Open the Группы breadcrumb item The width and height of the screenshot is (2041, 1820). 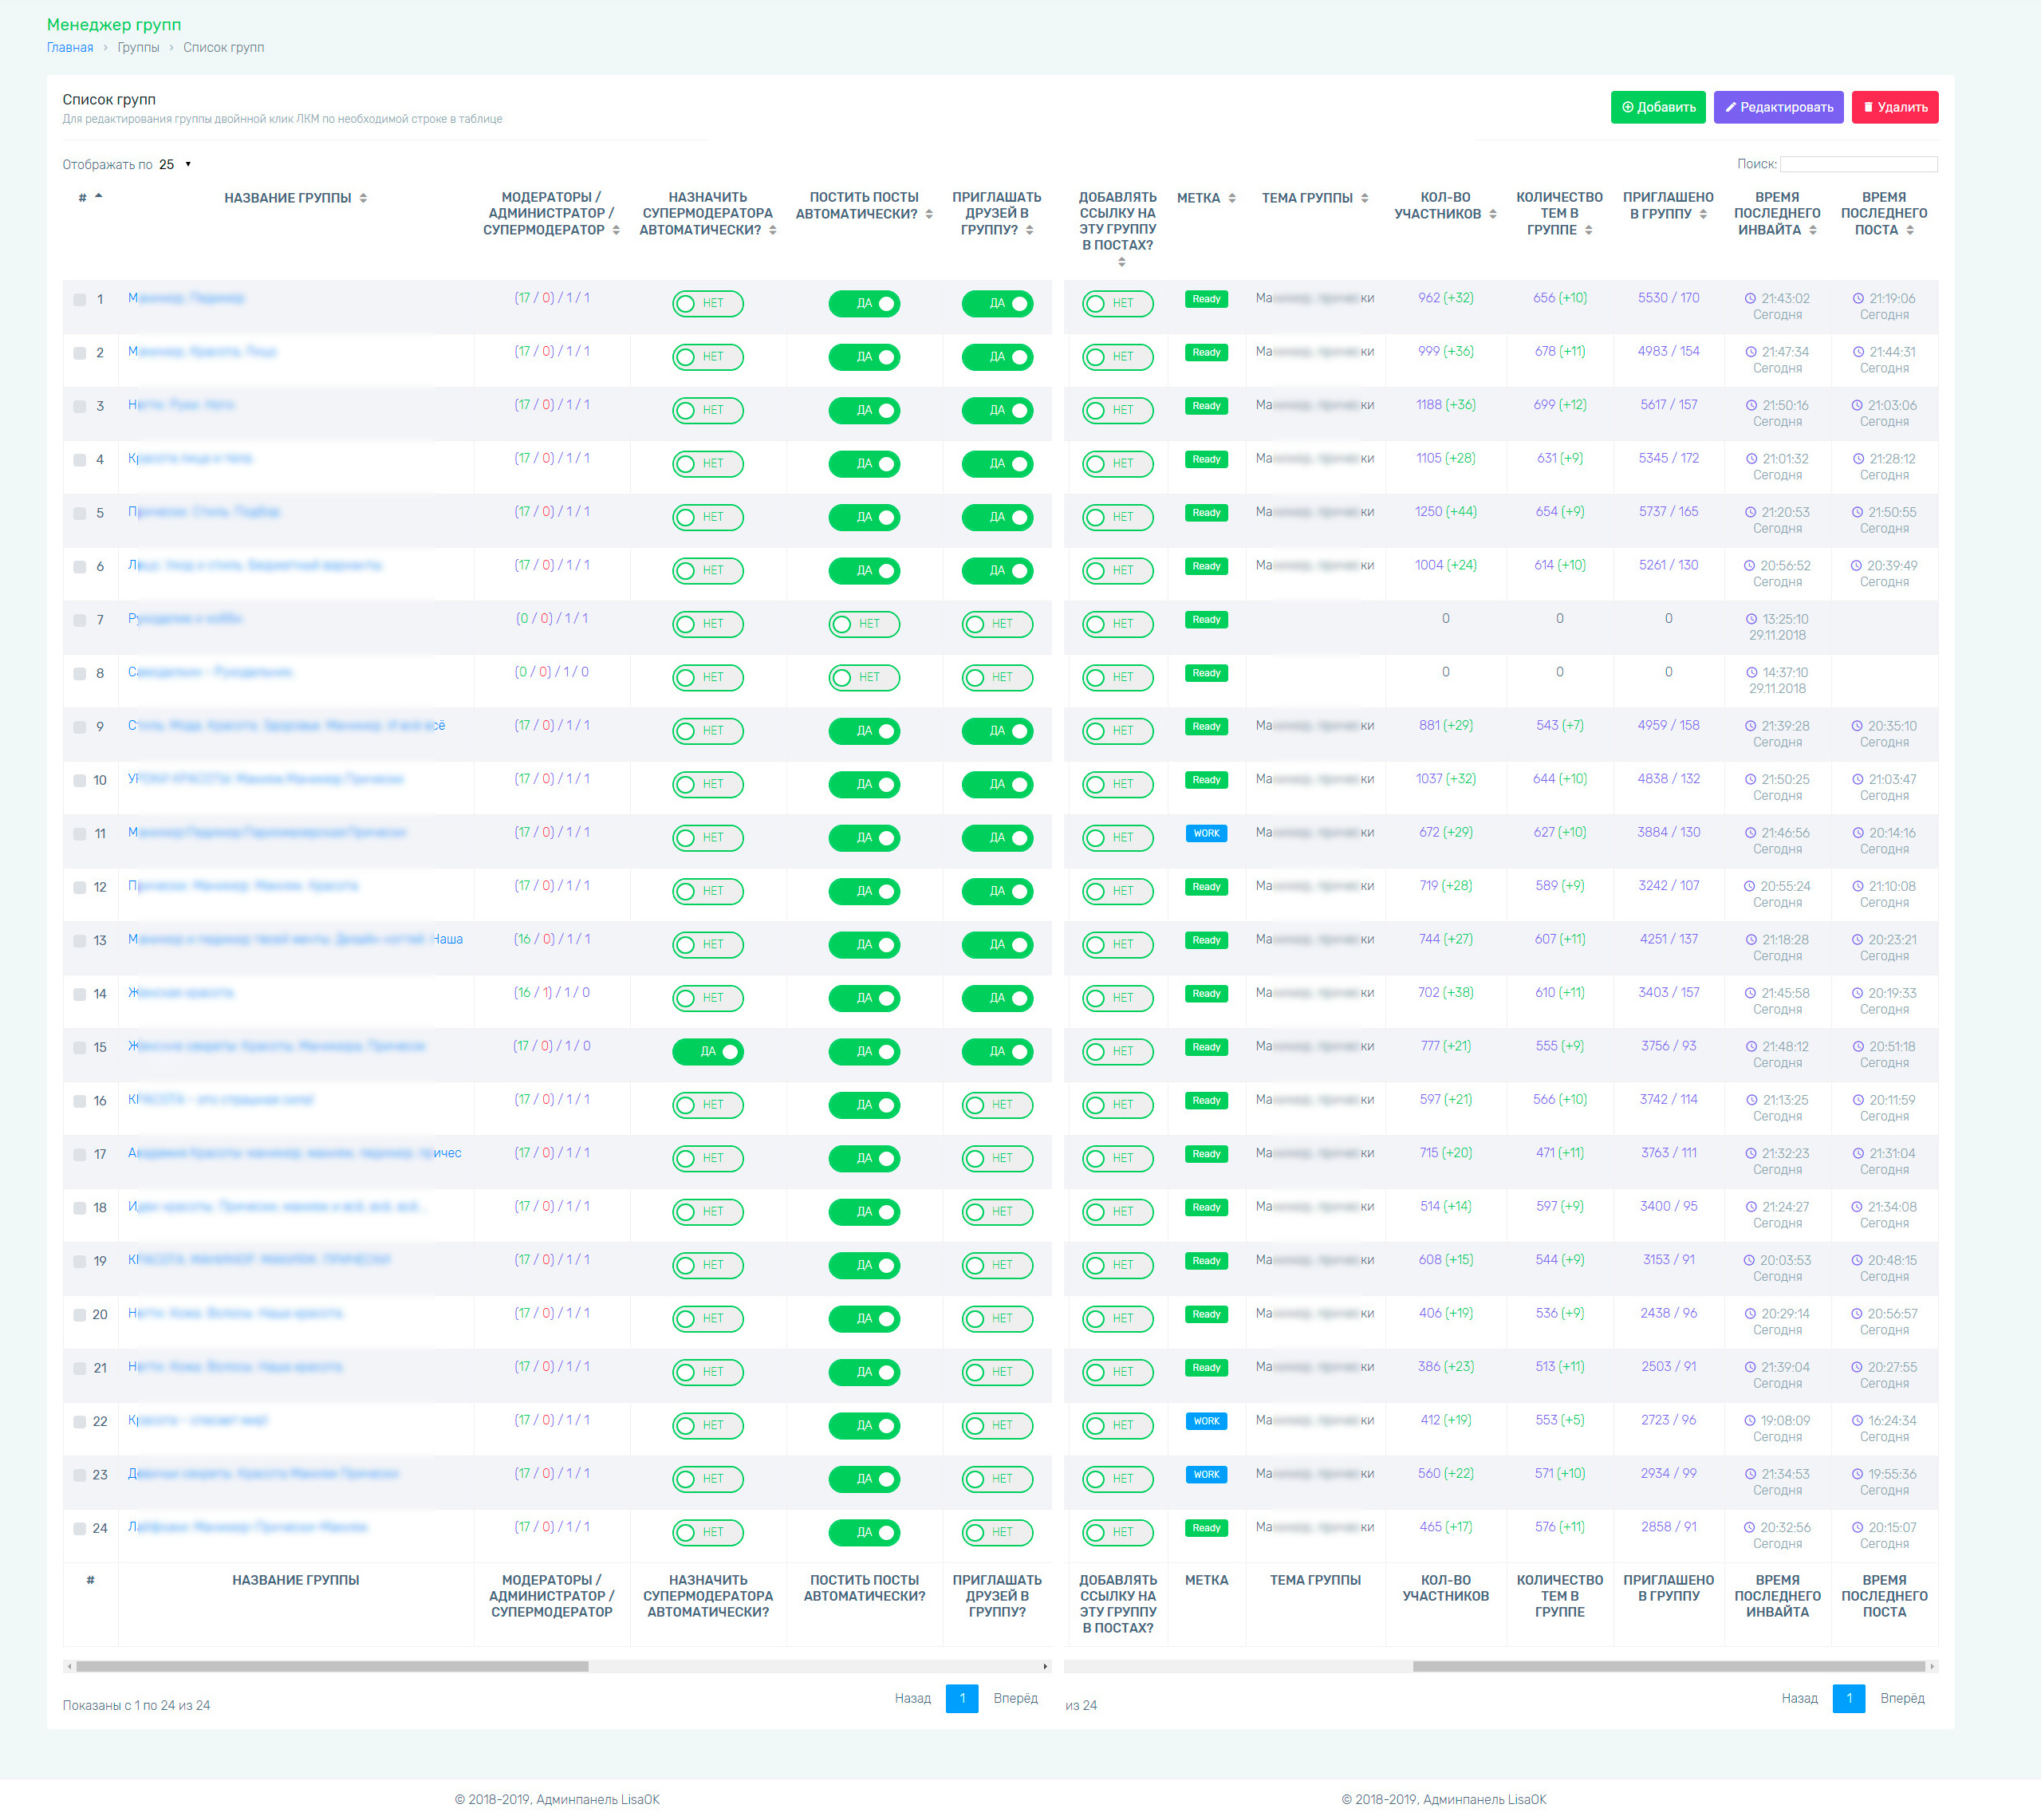coord(138,47)
